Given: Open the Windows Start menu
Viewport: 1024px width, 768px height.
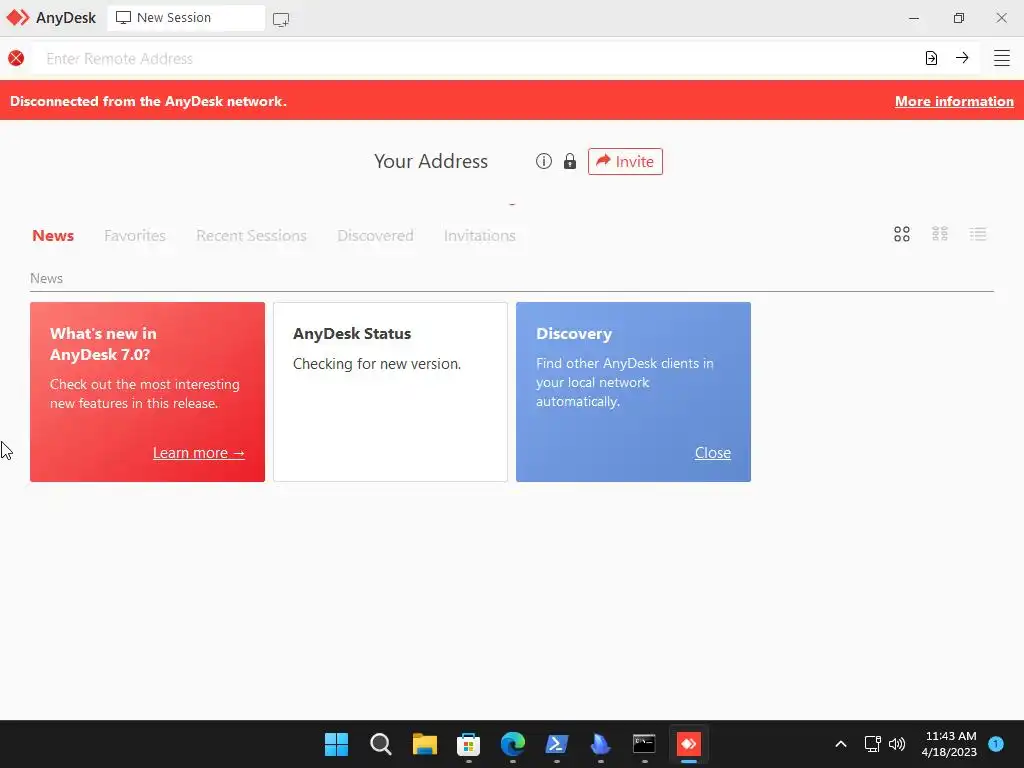Looking at the screenshot, I should (x=337, y=744).
